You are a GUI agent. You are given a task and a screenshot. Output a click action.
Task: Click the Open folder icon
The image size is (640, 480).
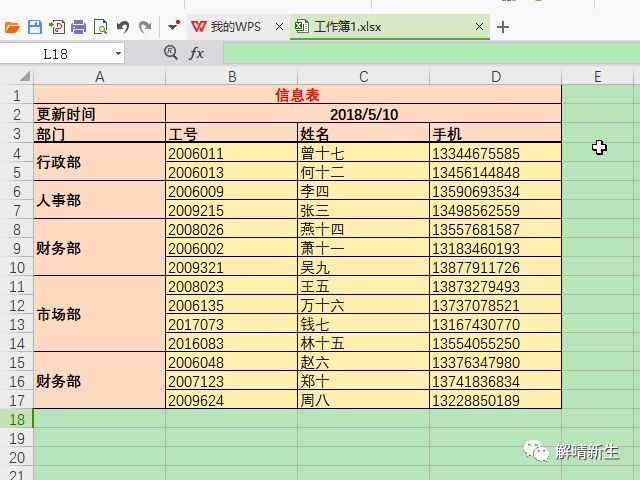pos(12,27)
